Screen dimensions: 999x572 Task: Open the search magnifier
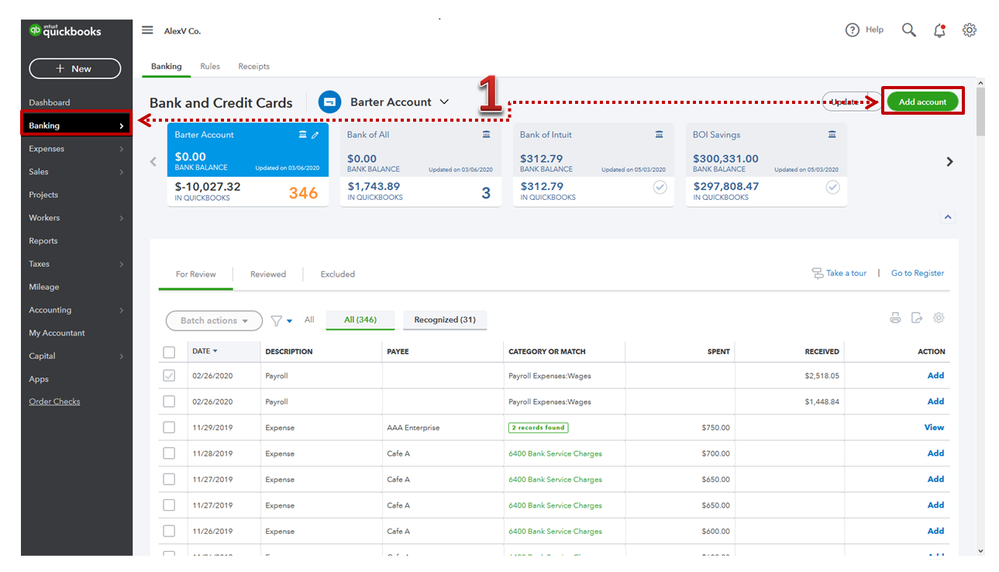[909, 30]
